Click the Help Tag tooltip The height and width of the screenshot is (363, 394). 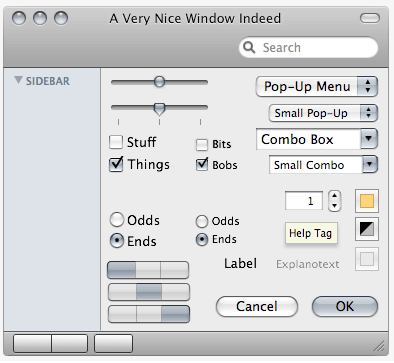pyautogui.click(x=311, y=233)
